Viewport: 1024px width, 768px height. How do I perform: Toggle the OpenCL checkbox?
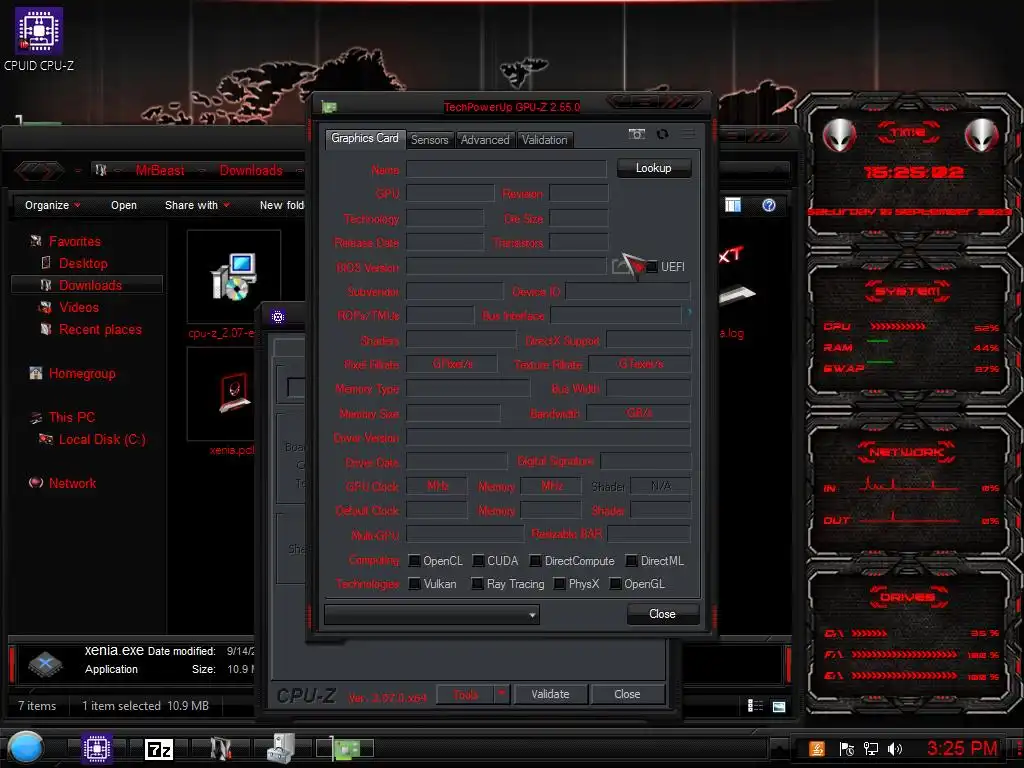coord(414,561)
